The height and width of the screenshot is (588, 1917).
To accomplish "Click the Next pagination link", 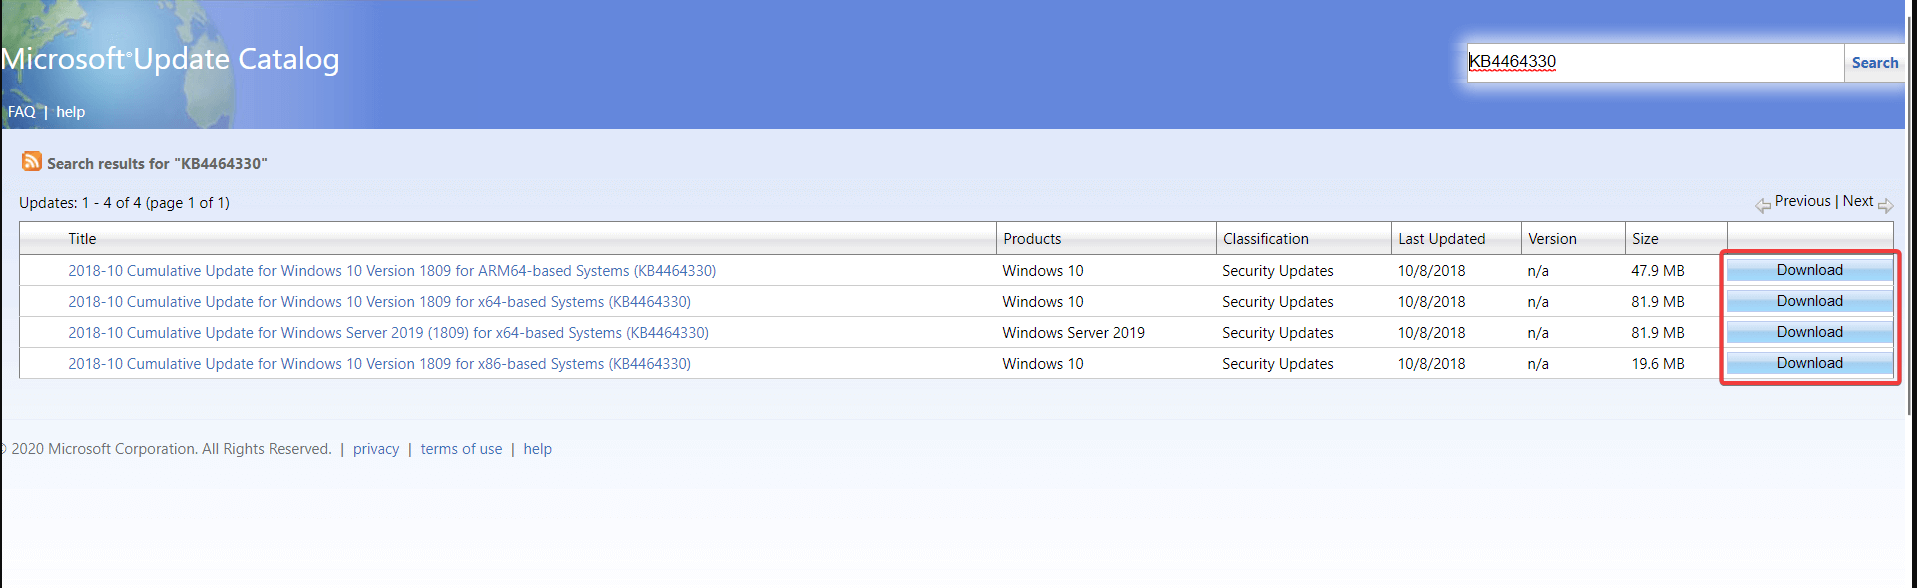I will (1858, 201).
